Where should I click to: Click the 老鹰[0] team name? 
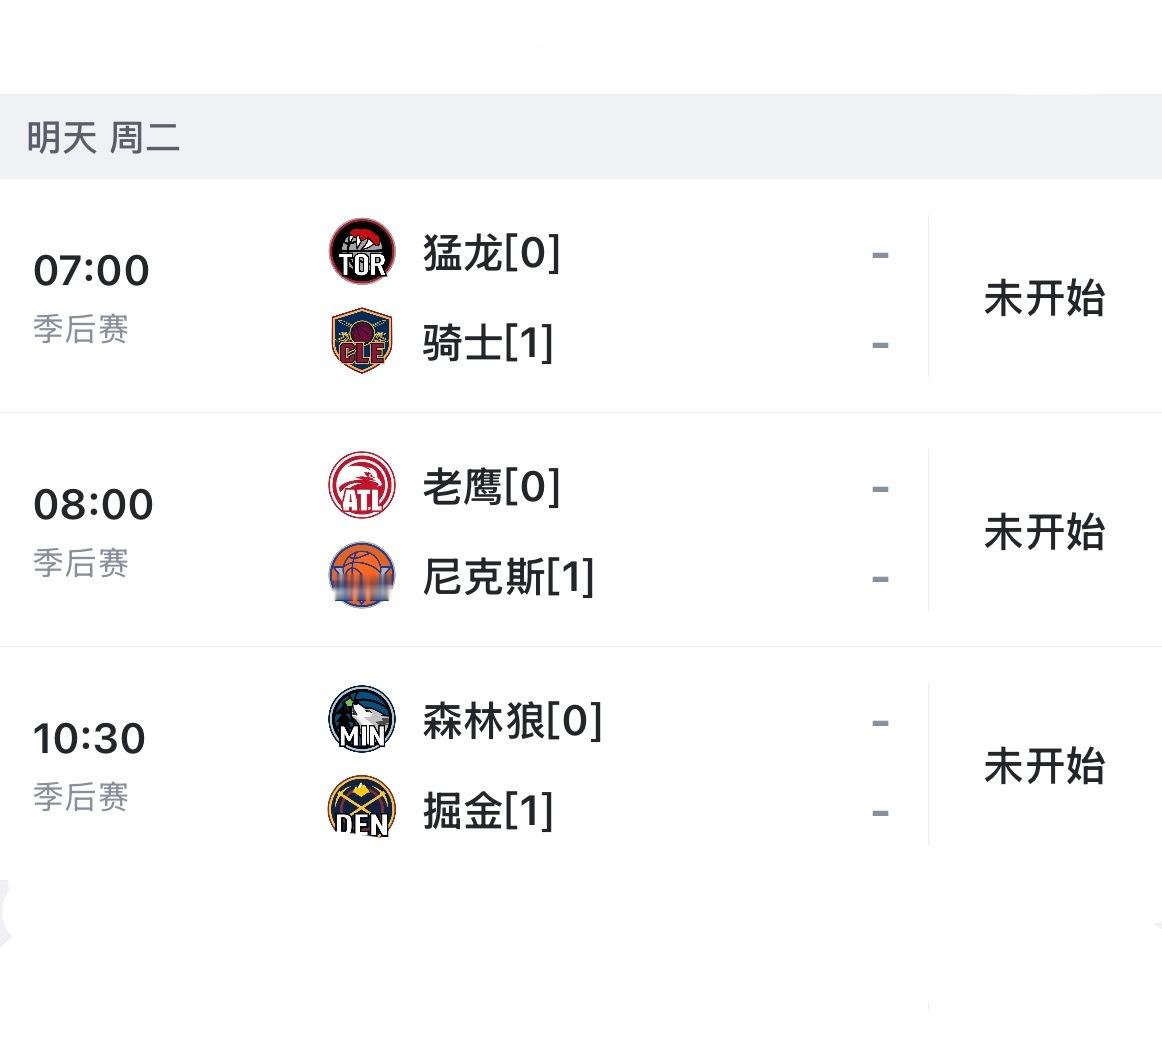490,487
